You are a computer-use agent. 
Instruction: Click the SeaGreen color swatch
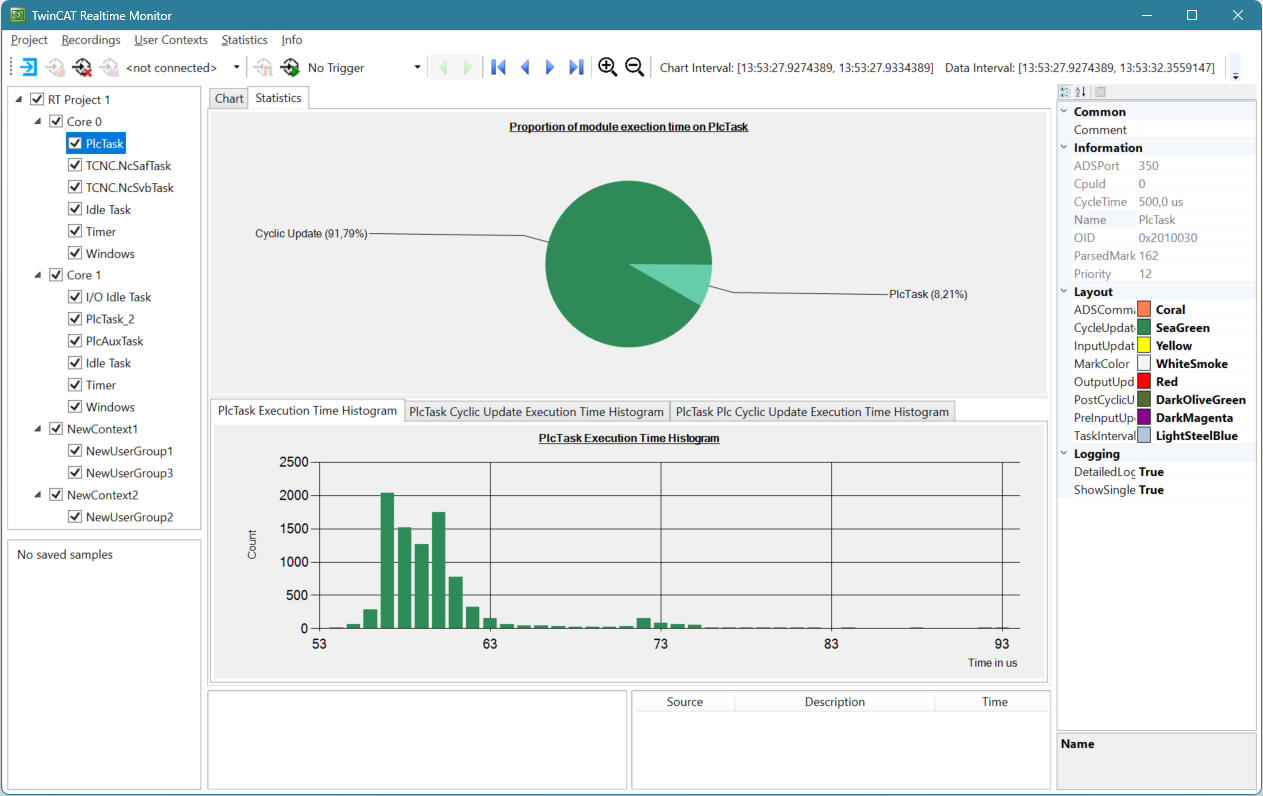(x=1144, y=328)
